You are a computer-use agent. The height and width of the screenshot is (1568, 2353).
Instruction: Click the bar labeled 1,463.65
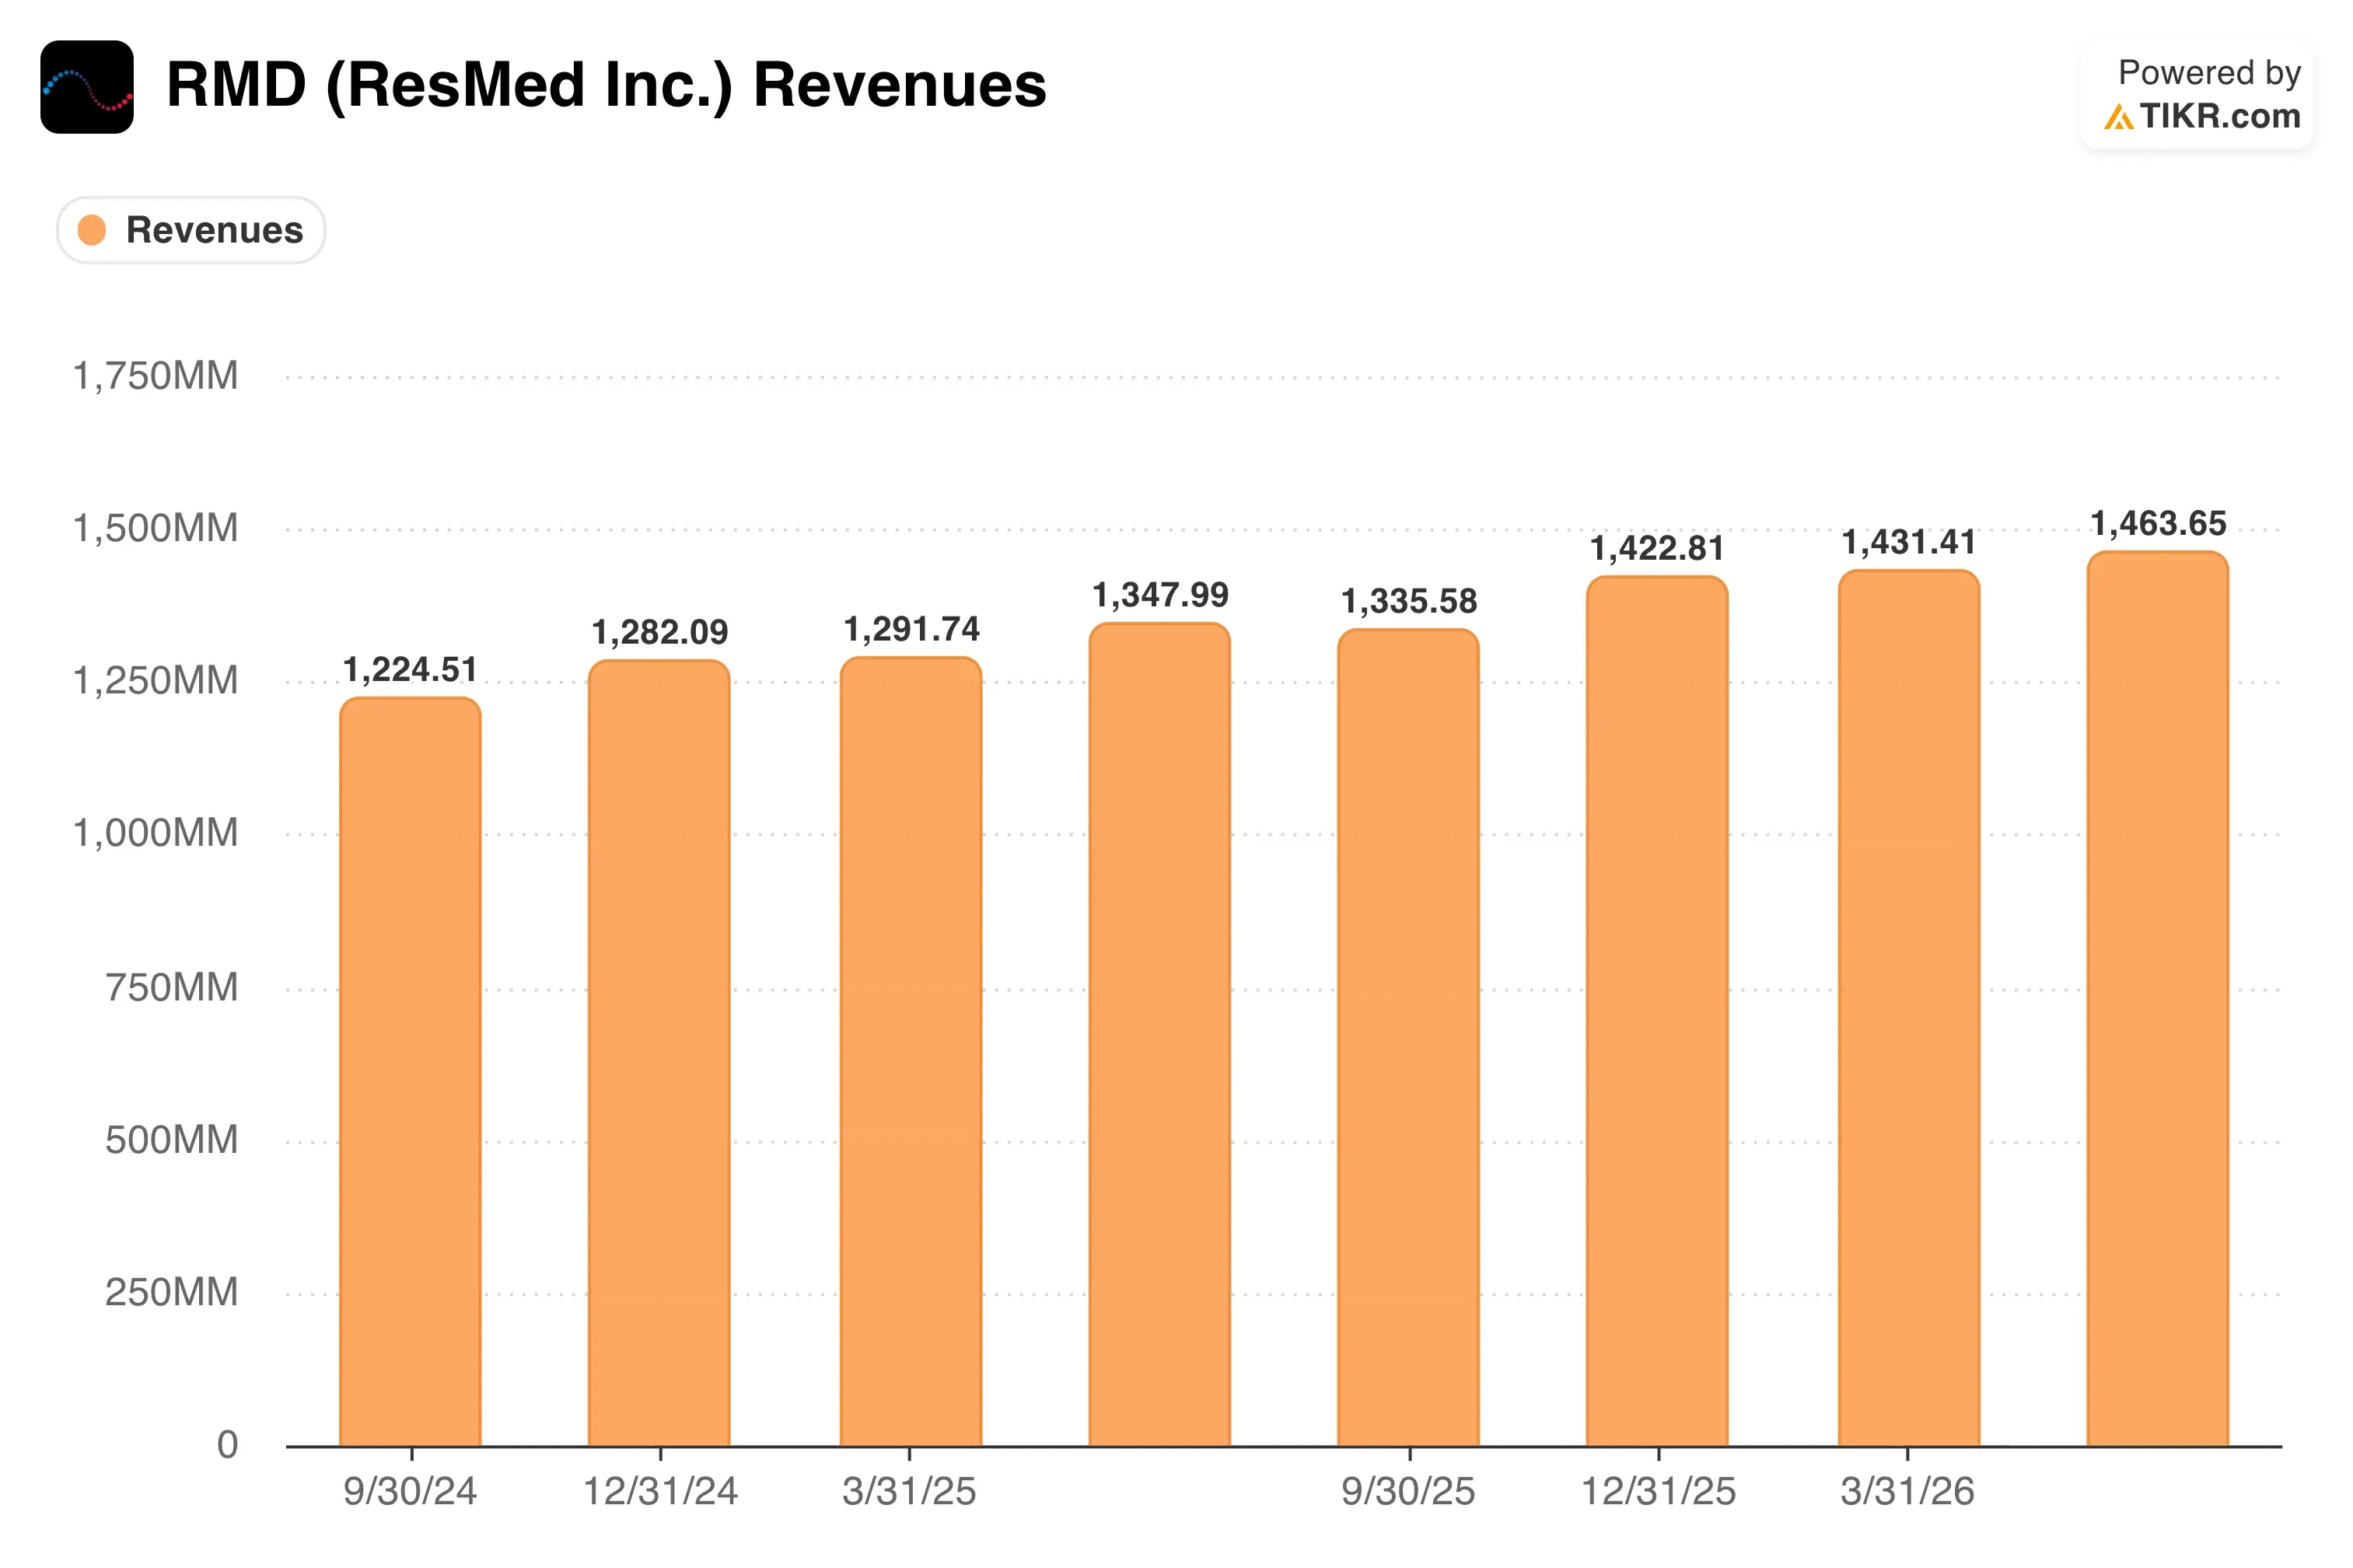[2158, 998]
